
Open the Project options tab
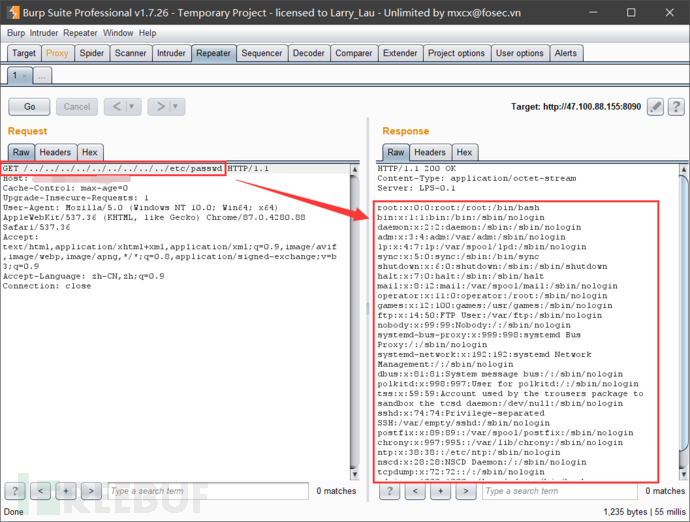coord(456,53)
